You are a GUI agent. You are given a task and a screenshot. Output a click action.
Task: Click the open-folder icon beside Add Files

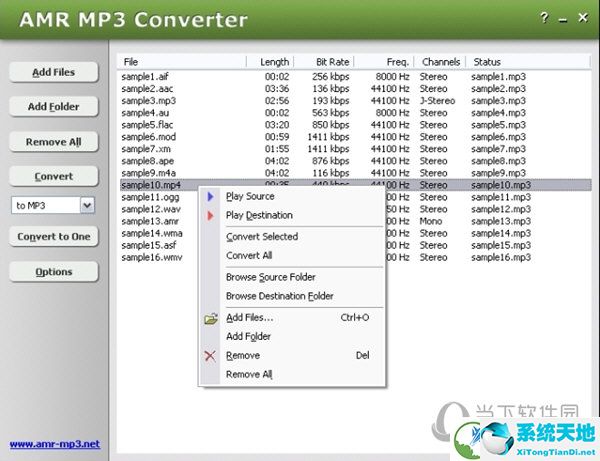pos(211,318)
